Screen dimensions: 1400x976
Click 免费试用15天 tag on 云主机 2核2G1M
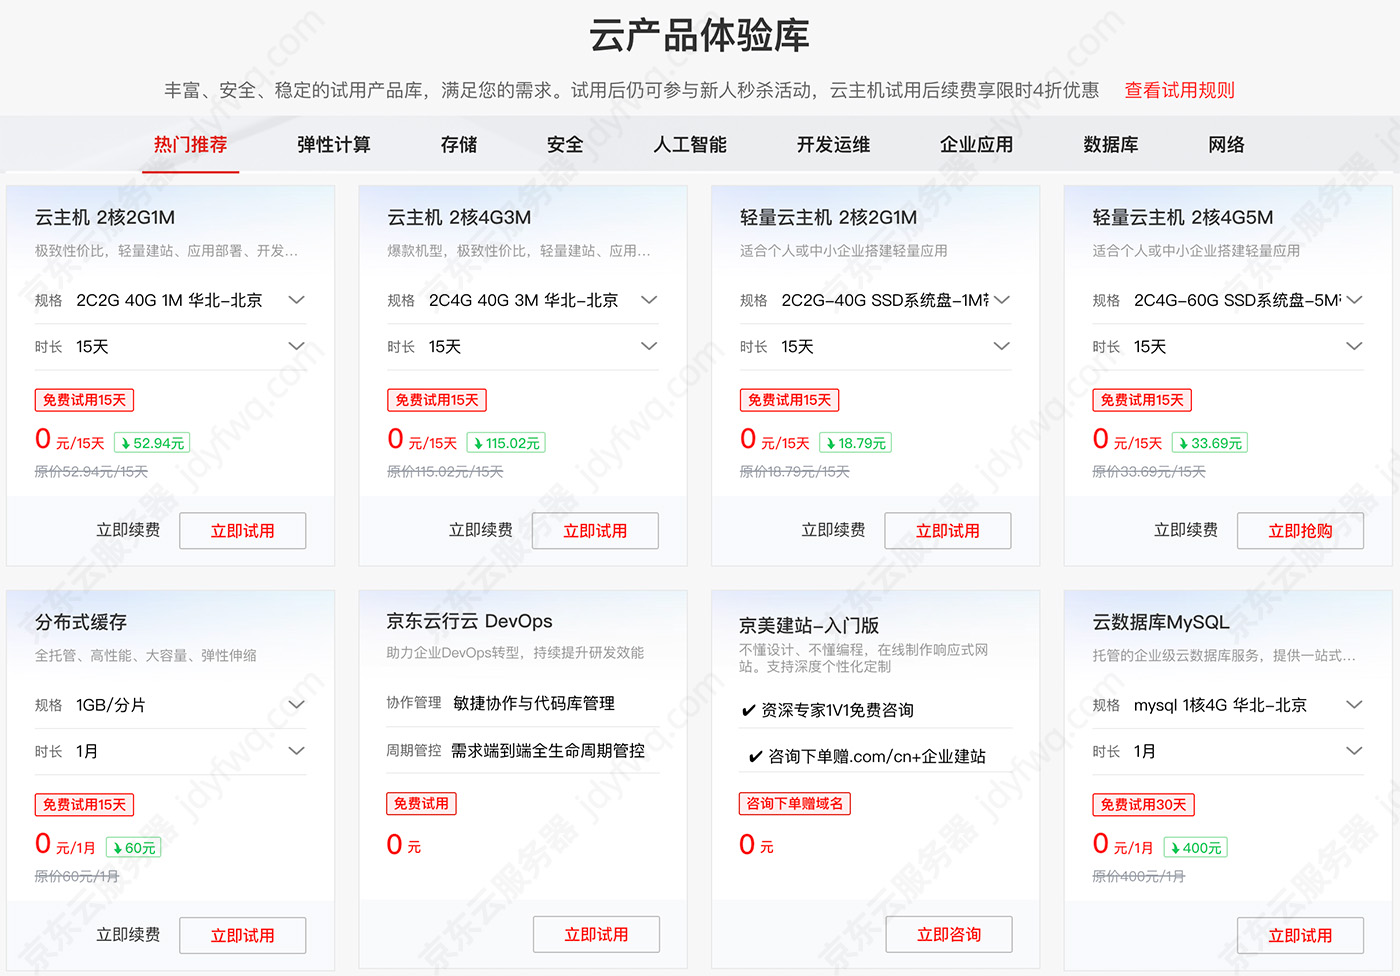[x=84, y=400]
